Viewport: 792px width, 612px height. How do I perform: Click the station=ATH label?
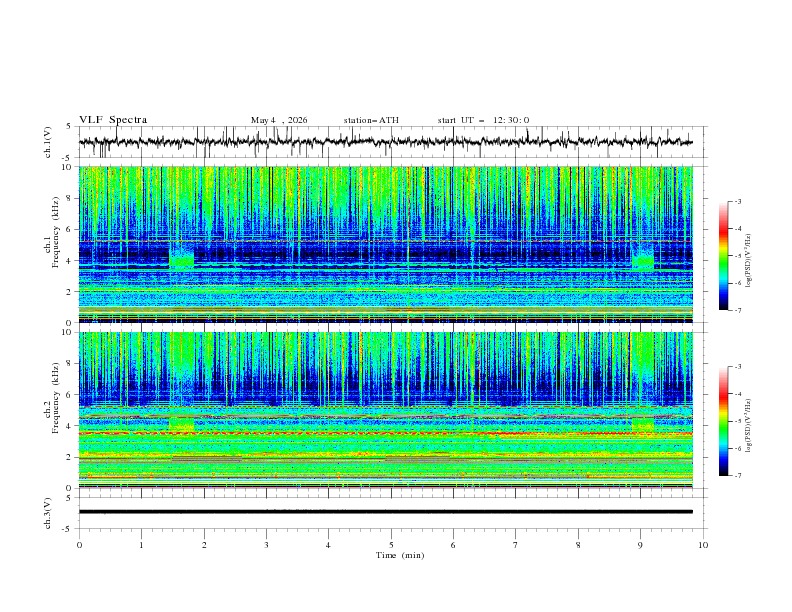(371, 120)
